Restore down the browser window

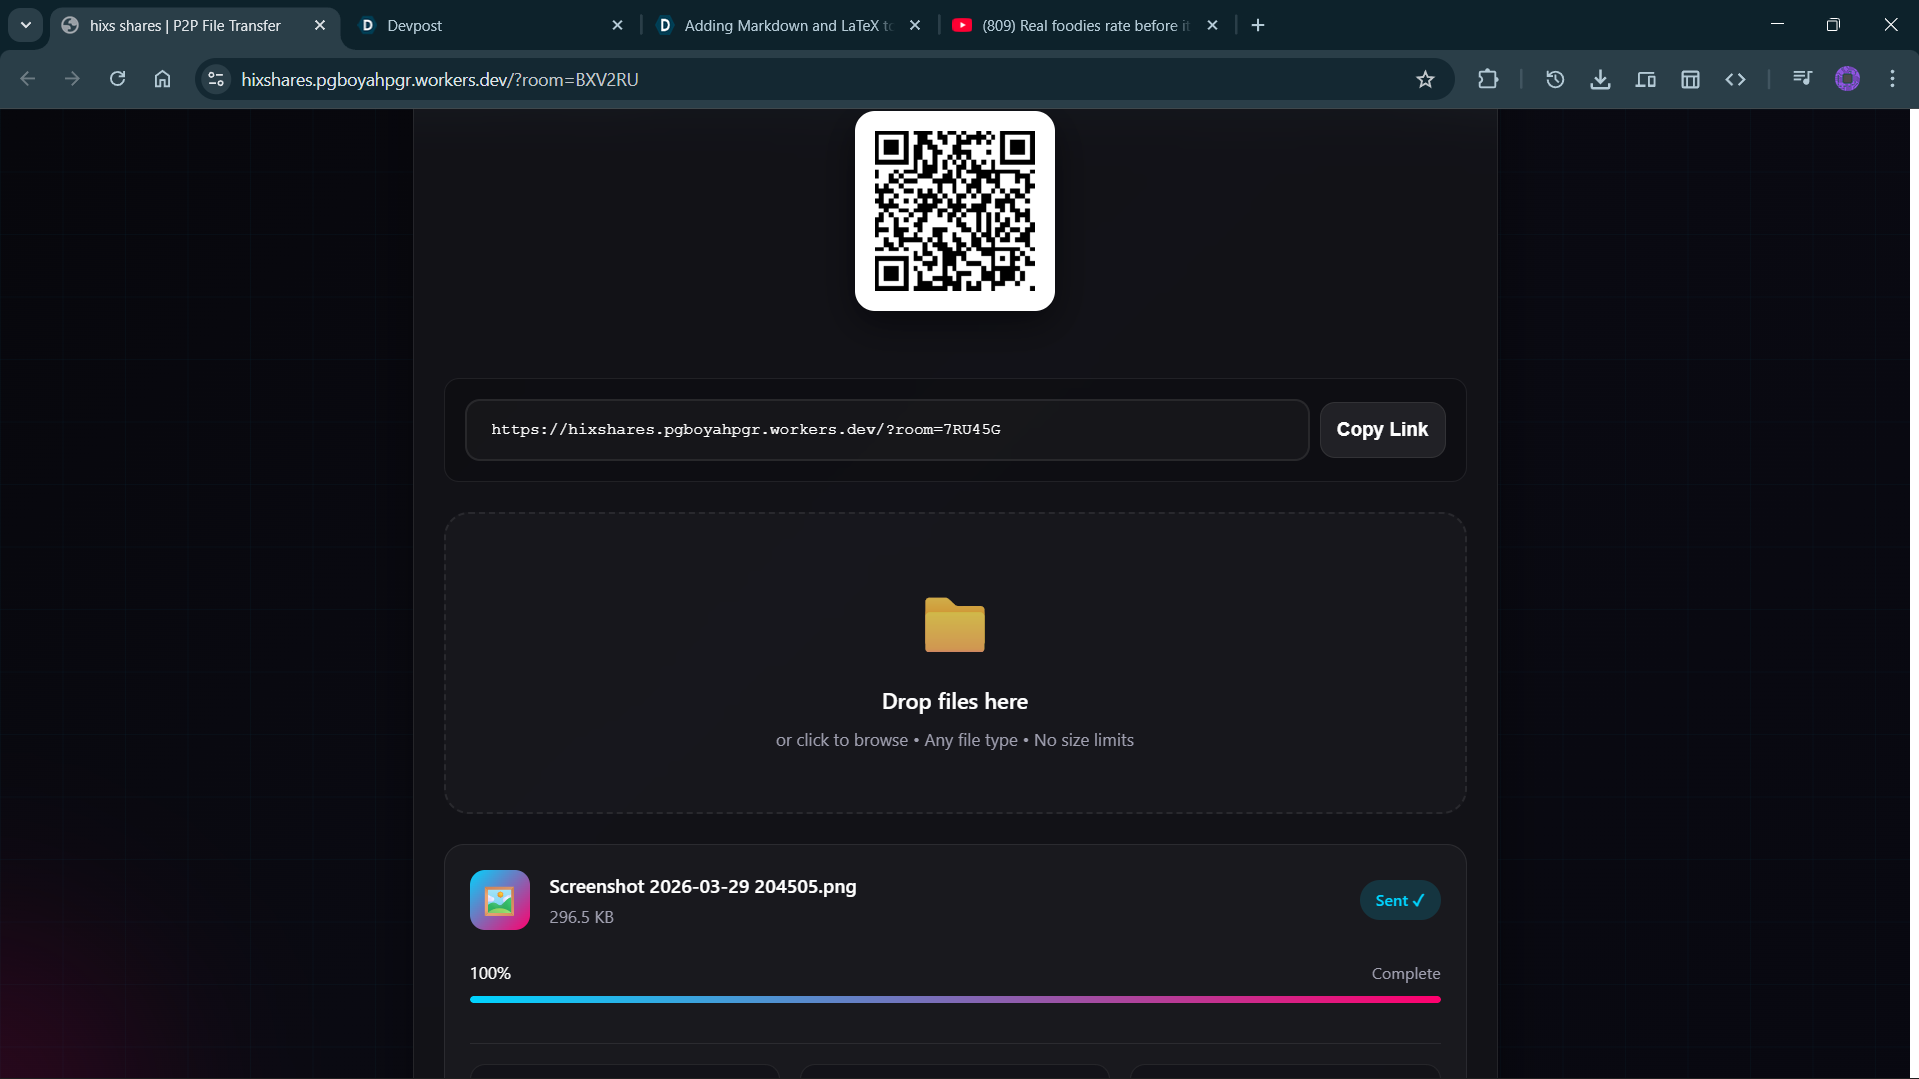pos(1833,25)
